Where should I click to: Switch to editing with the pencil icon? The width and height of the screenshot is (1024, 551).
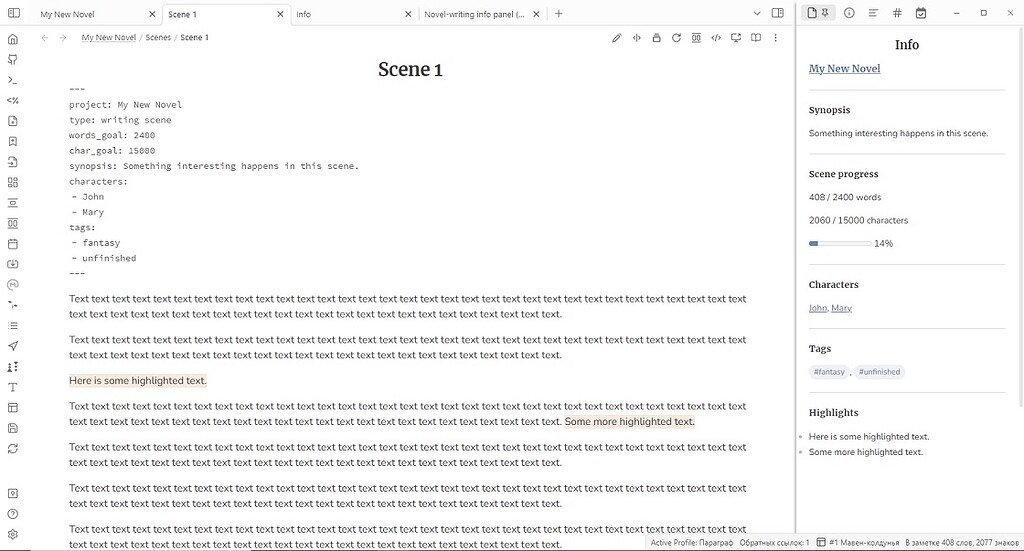click(616, 38)
